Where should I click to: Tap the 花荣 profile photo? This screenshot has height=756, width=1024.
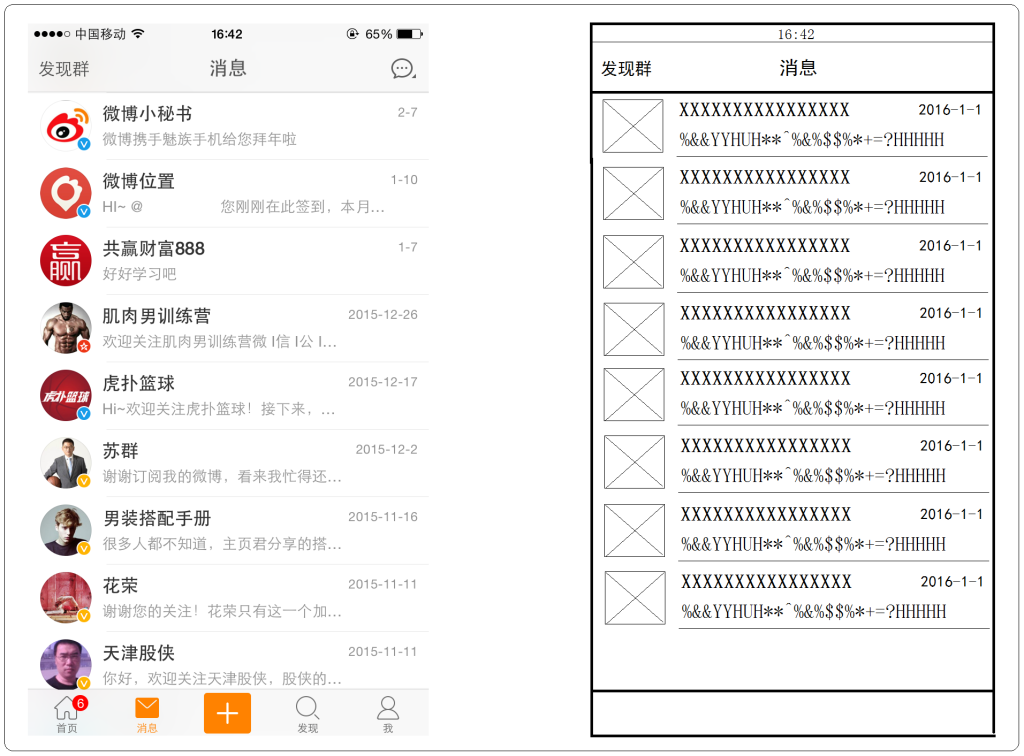(66, 597)
